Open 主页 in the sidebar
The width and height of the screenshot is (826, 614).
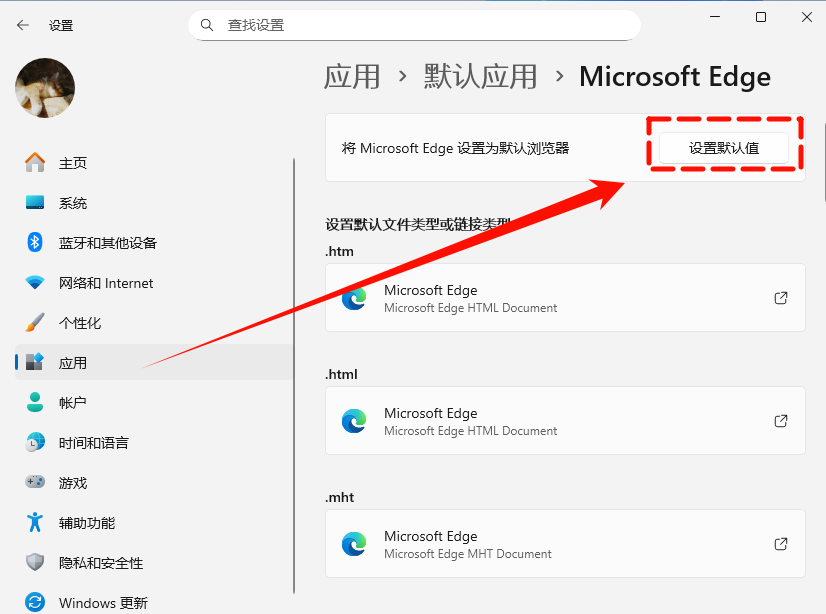[72, 163]
